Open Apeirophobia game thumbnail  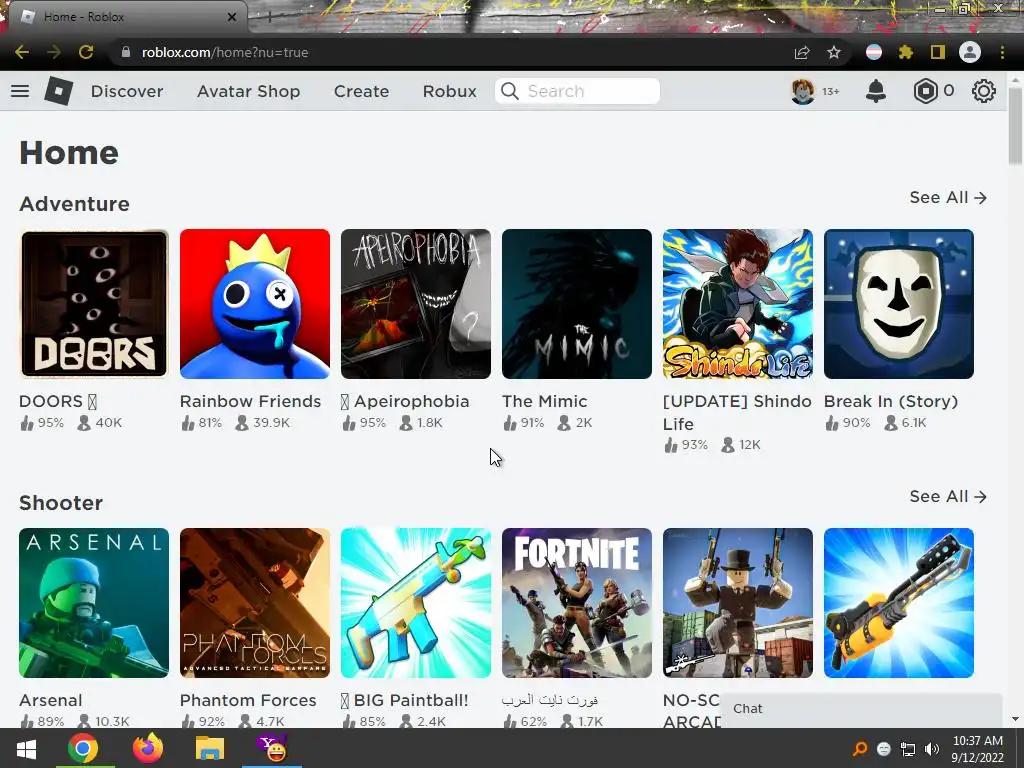tap(416, 304)
